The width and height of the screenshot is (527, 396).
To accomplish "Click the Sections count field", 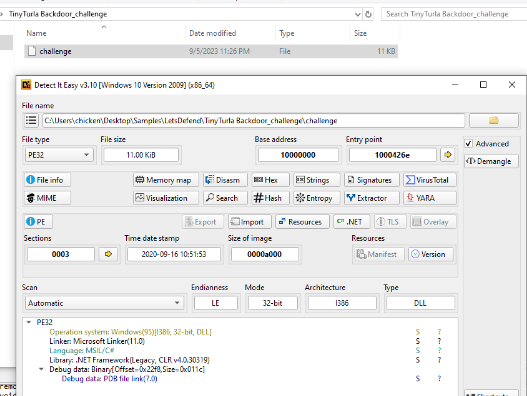I will [60, 254].
